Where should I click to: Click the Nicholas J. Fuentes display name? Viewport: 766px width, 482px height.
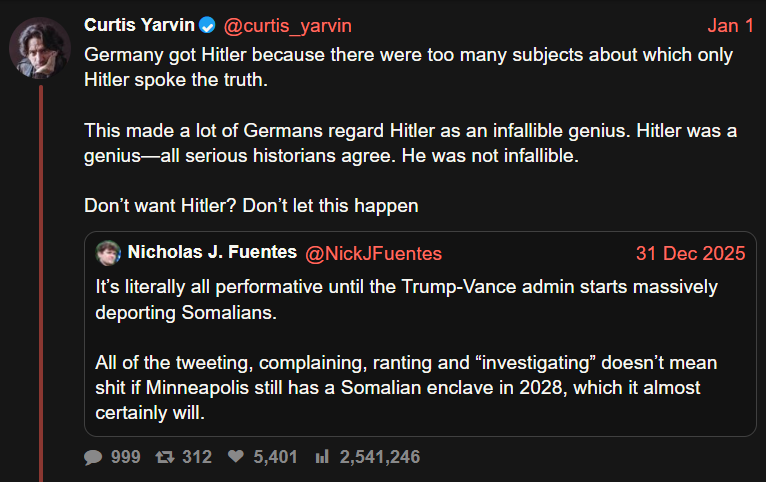tap(212, 253)
